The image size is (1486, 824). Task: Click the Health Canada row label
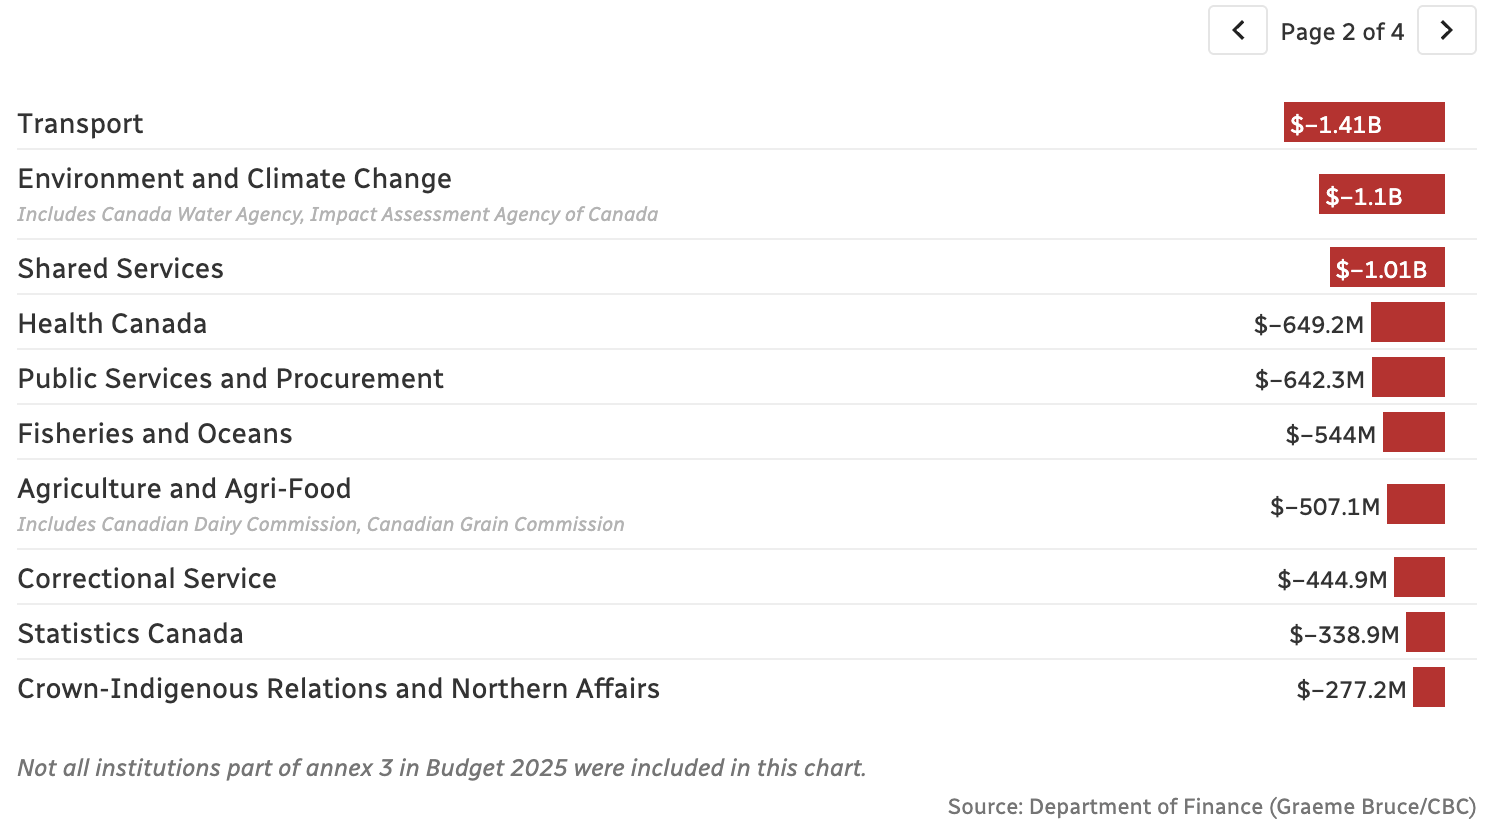coord(112,324)
